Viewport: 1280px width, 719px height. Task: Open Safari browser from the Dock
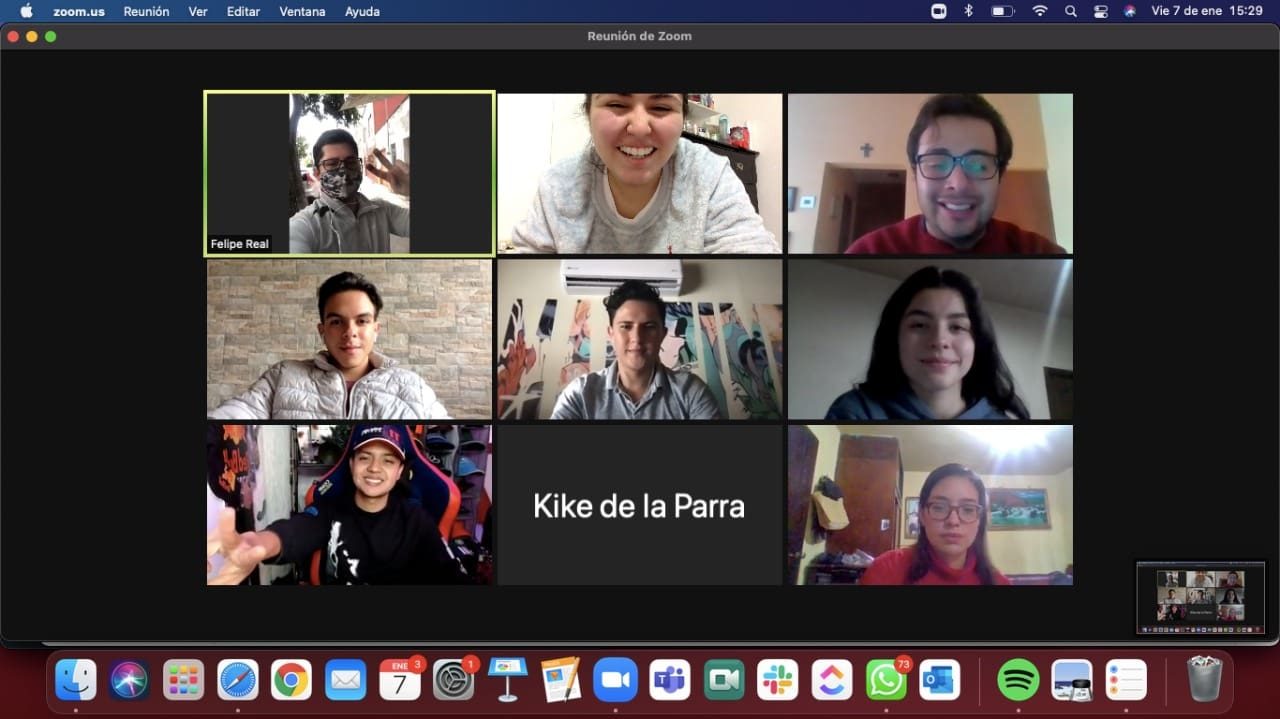pos(238,680)
